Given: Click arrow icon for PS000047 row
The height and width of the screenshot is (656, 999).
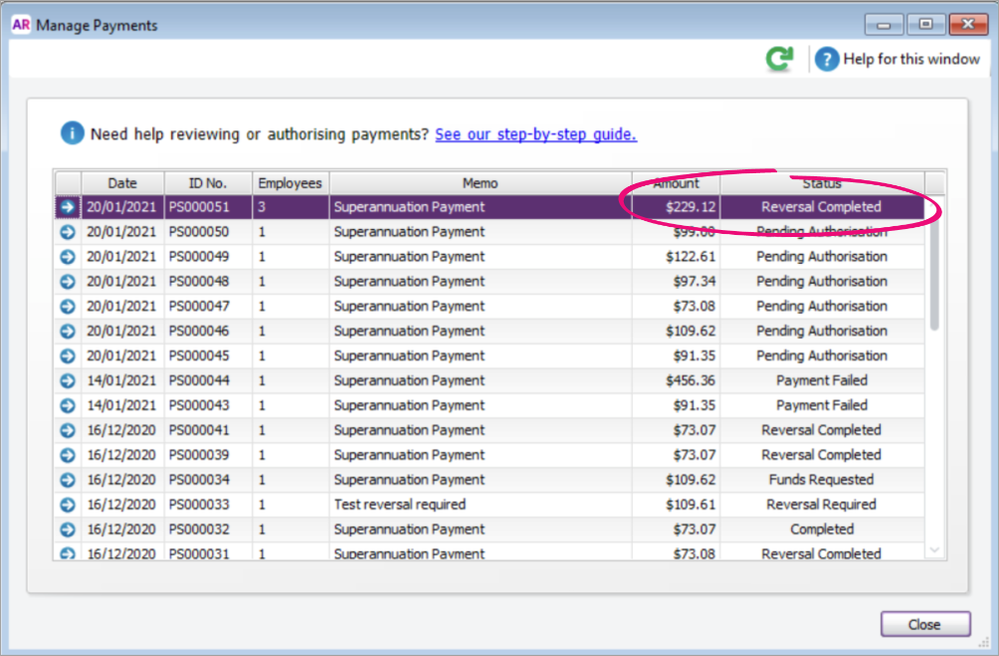Looking at the screenshot, I should point(67,306).
